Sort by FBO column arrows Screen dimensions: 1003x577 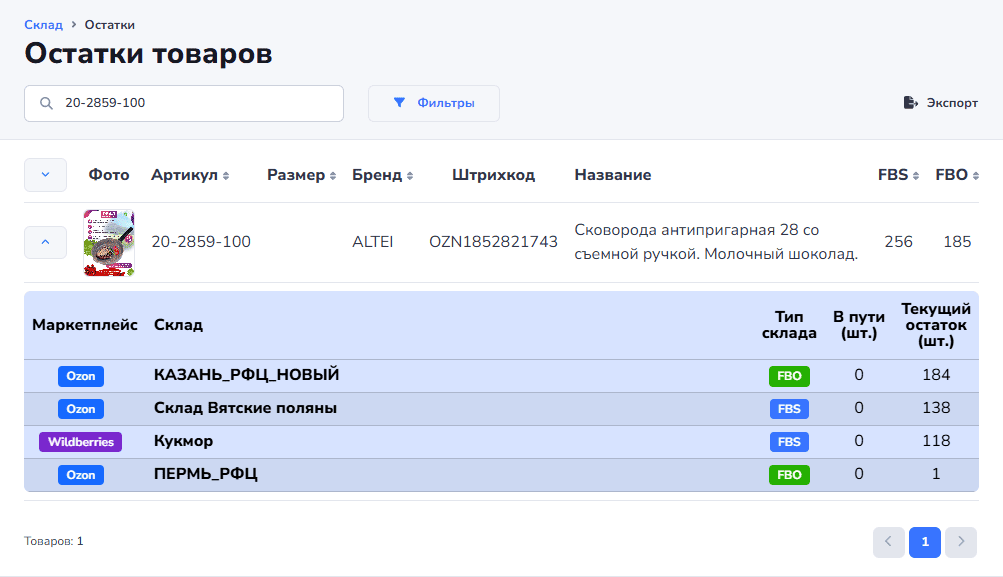point(976,176)
